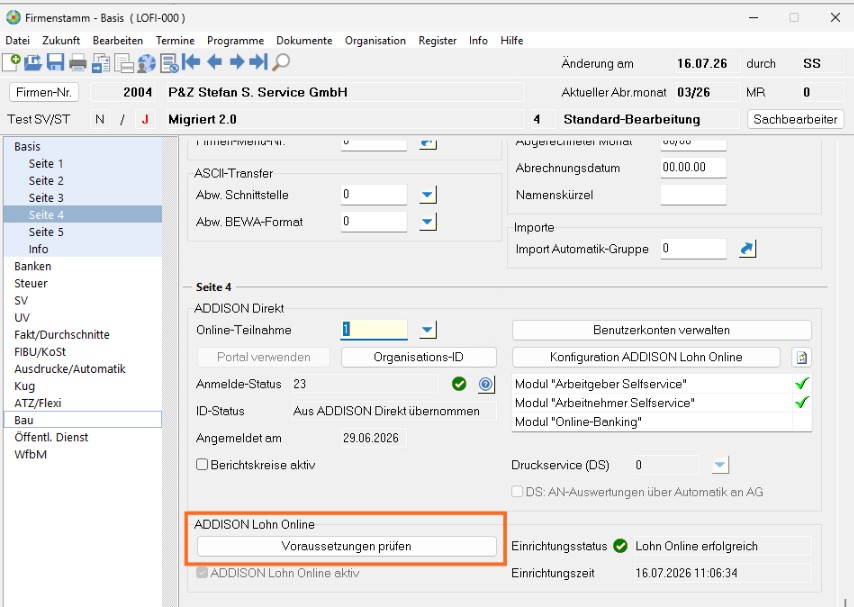Click the globe with person toolbar icon
This screenshot has width=854, height=607.
146,63
